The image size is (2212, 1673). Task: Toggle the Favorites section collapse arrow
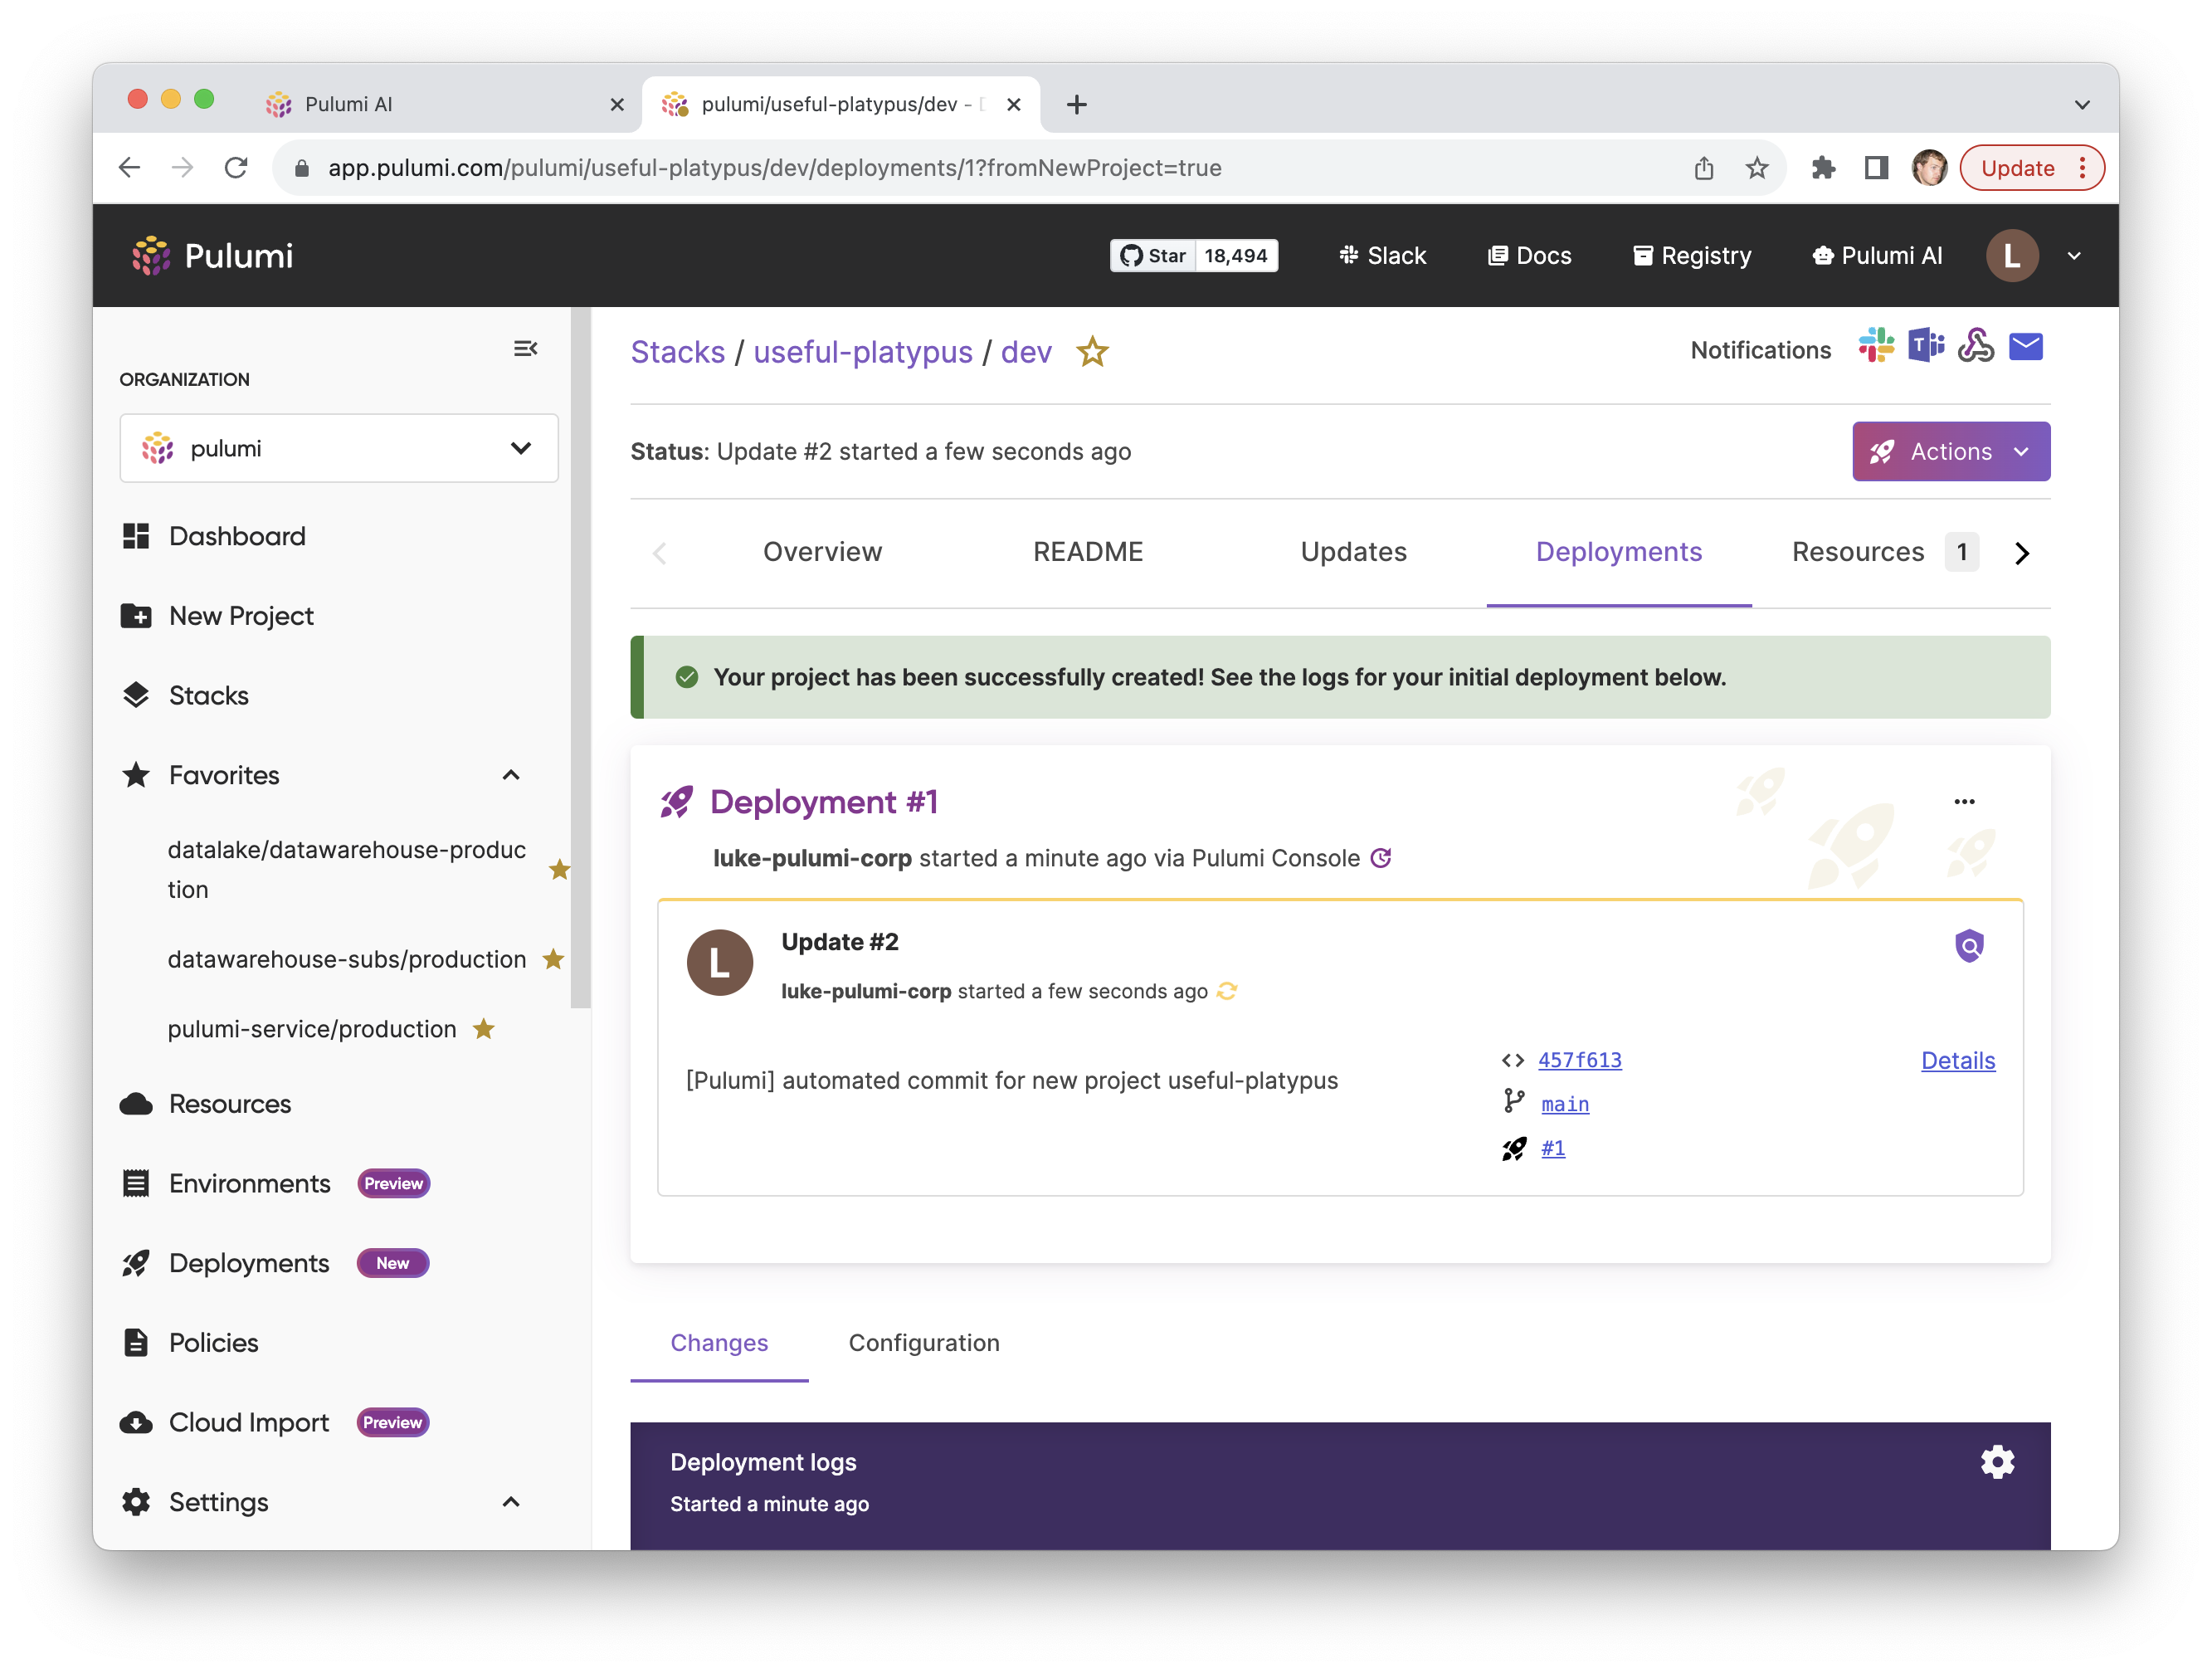pyautogui.click(x=509, y=773)
